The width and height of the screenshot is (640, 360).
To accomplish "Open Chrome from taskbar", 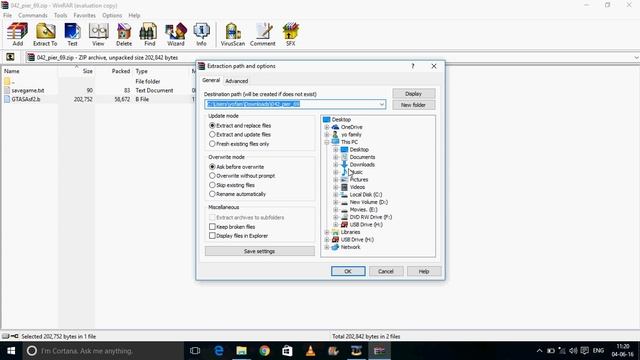I will [264, 351].
